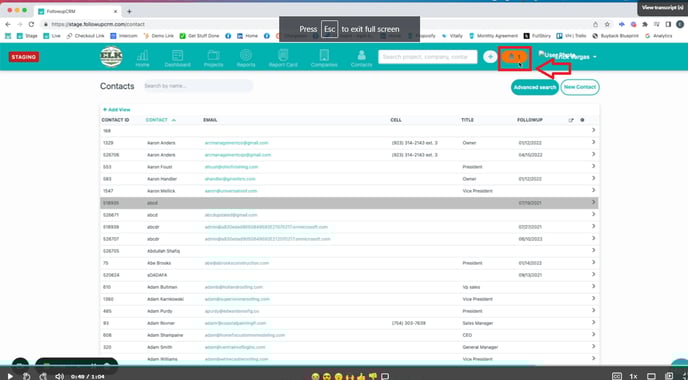
Task: Click the round plus quick-add button
Action: click(x=490, y=57)
